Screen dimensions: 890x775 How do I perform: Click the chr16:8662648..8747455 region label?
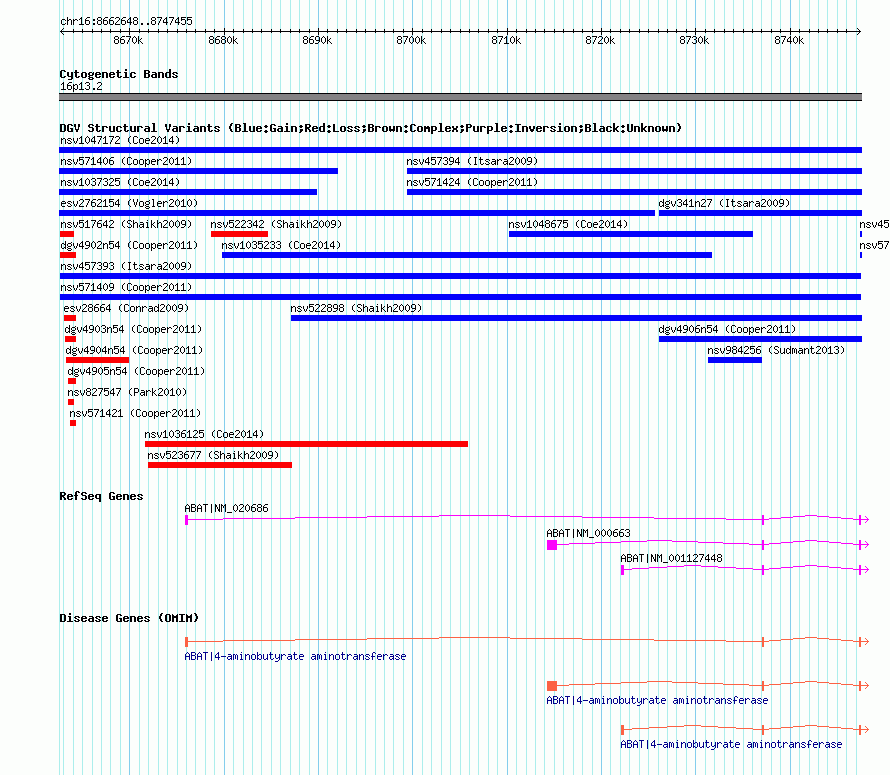point(126,21)
